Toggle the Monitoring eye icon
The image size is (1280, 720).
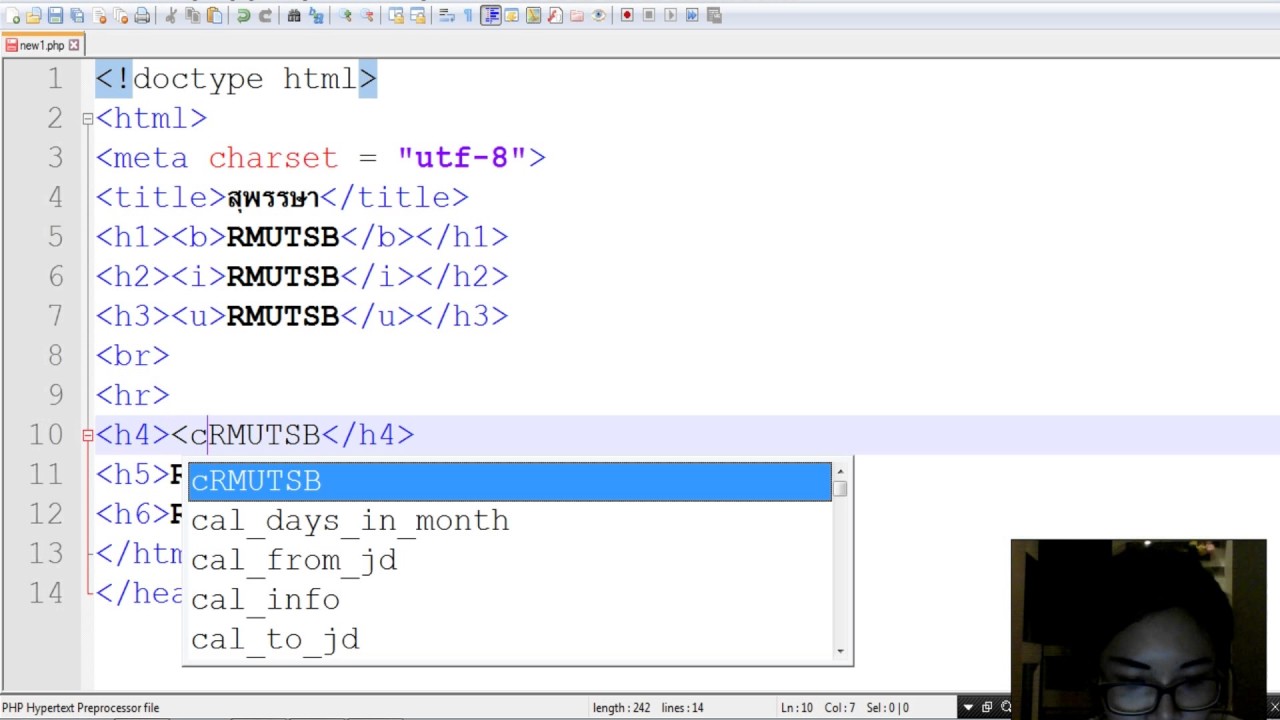pos(598,15)
